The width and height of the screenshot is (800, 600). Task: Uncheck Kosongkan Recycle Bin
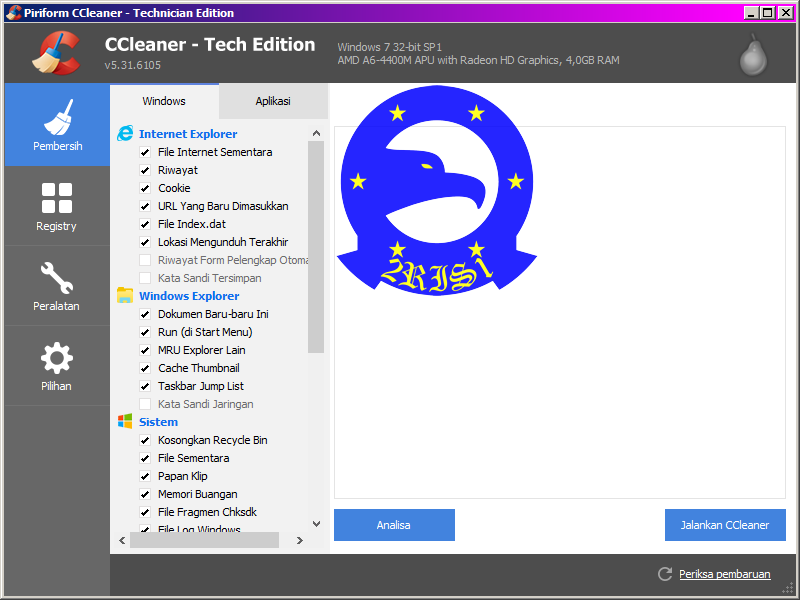pos(145,440)
